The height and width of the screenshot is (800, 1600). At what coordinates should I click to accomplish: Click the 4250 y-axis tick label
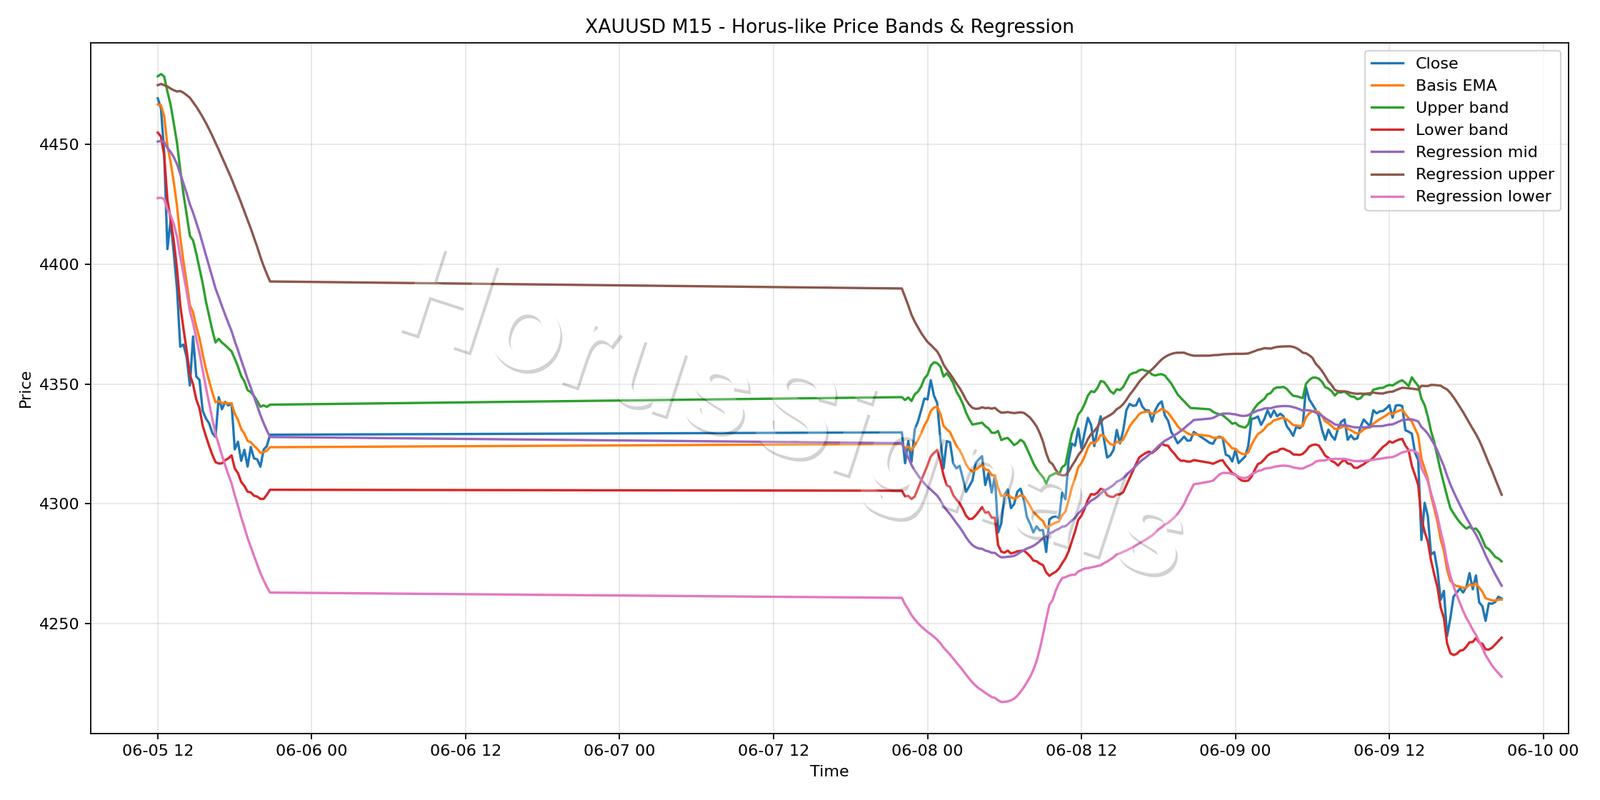coord(60,624)
